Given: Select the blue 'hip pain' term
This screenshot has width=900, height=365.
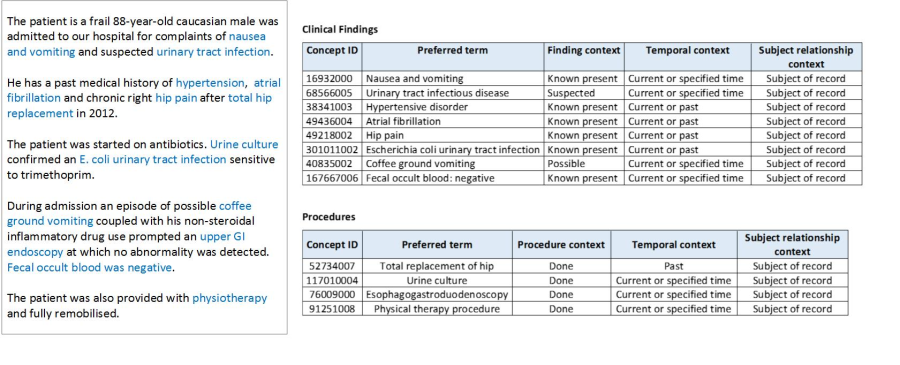Looking at the screenshot, I should (176, 98).
